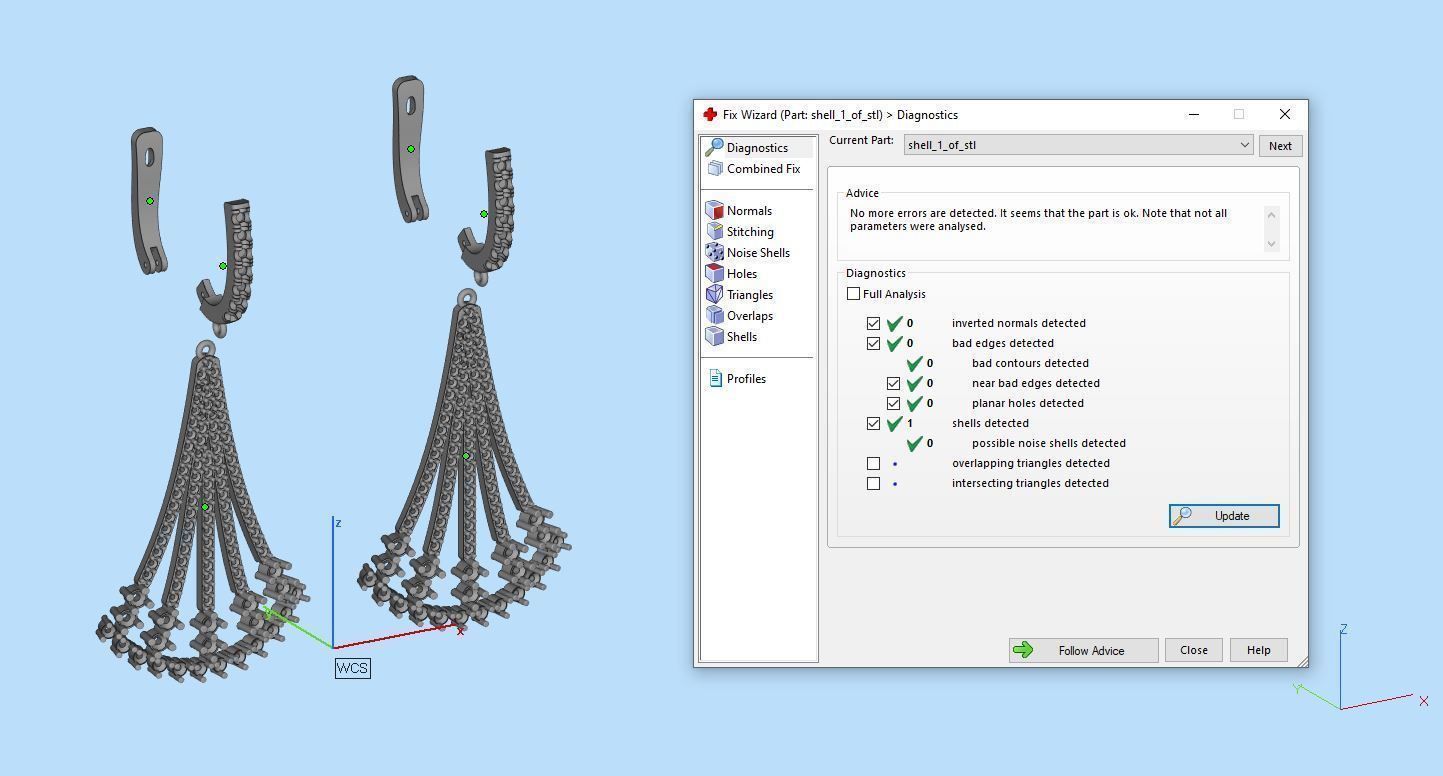Viewport: 1443px width, 776px height.
Task: Toggle the Full Analysis checkbox
Action: click(x=853, y=294)
